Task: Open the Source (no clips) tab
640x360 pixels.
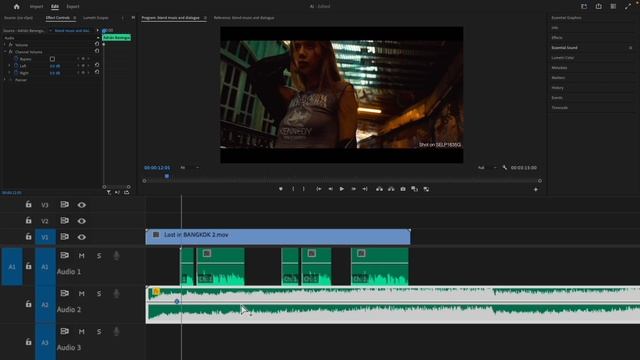Action: pos(18,18)
